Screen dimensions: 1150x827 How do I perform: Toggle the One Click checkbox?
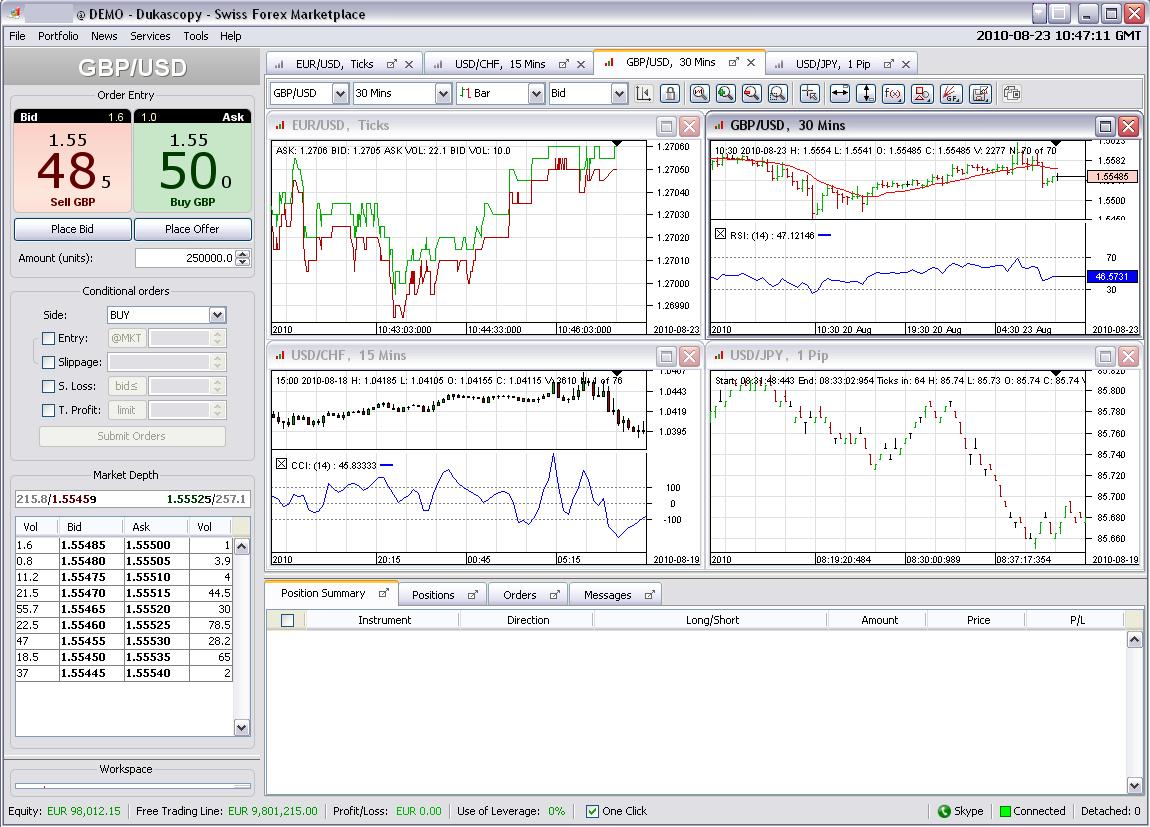[593, 811]
